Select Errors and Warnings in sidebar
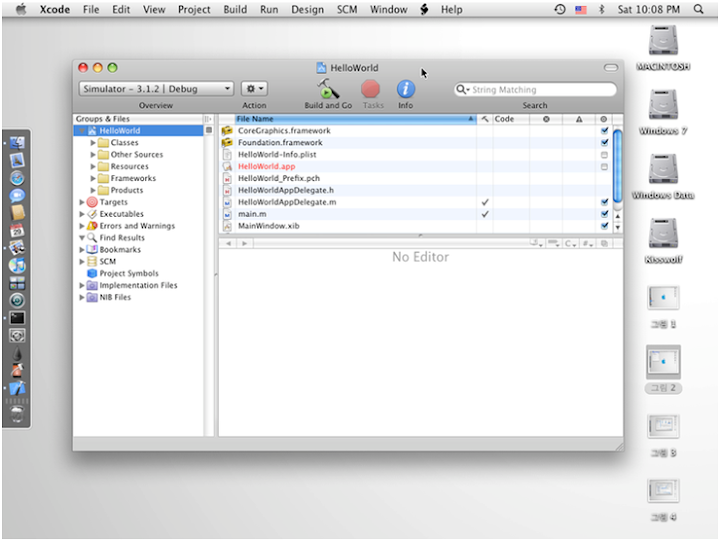The width and height of the screenshot is (720, 542). [136, 226]
